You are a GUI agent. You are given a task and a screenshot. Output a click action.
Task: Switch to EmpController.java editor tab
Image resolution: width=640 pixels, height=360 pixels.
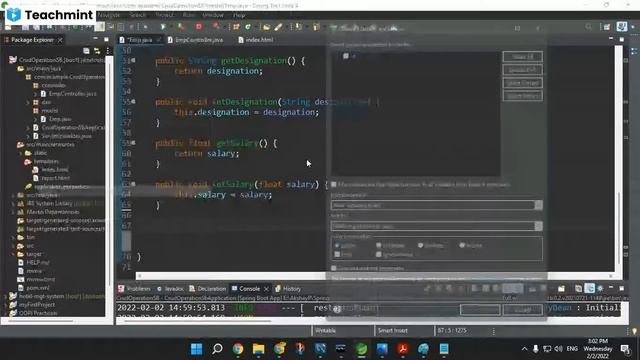pyautogui.click(x=195, y=40)
